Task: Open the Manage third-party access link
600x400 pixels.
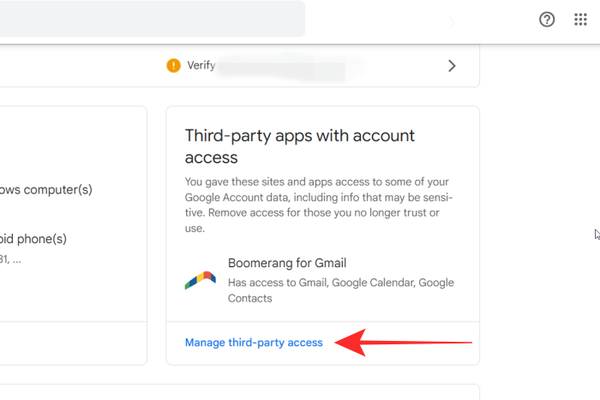Action: point(254,343)
